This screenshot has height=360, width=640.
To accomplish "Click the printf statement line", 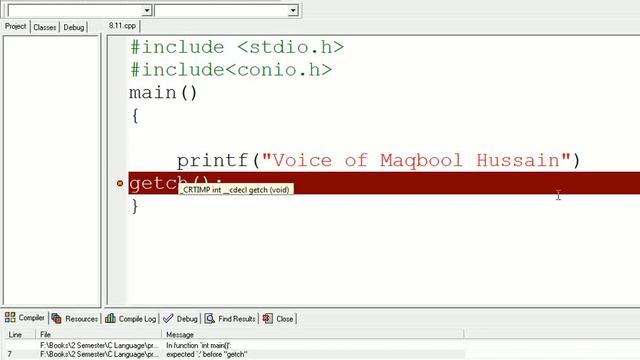I will (378, 160).
